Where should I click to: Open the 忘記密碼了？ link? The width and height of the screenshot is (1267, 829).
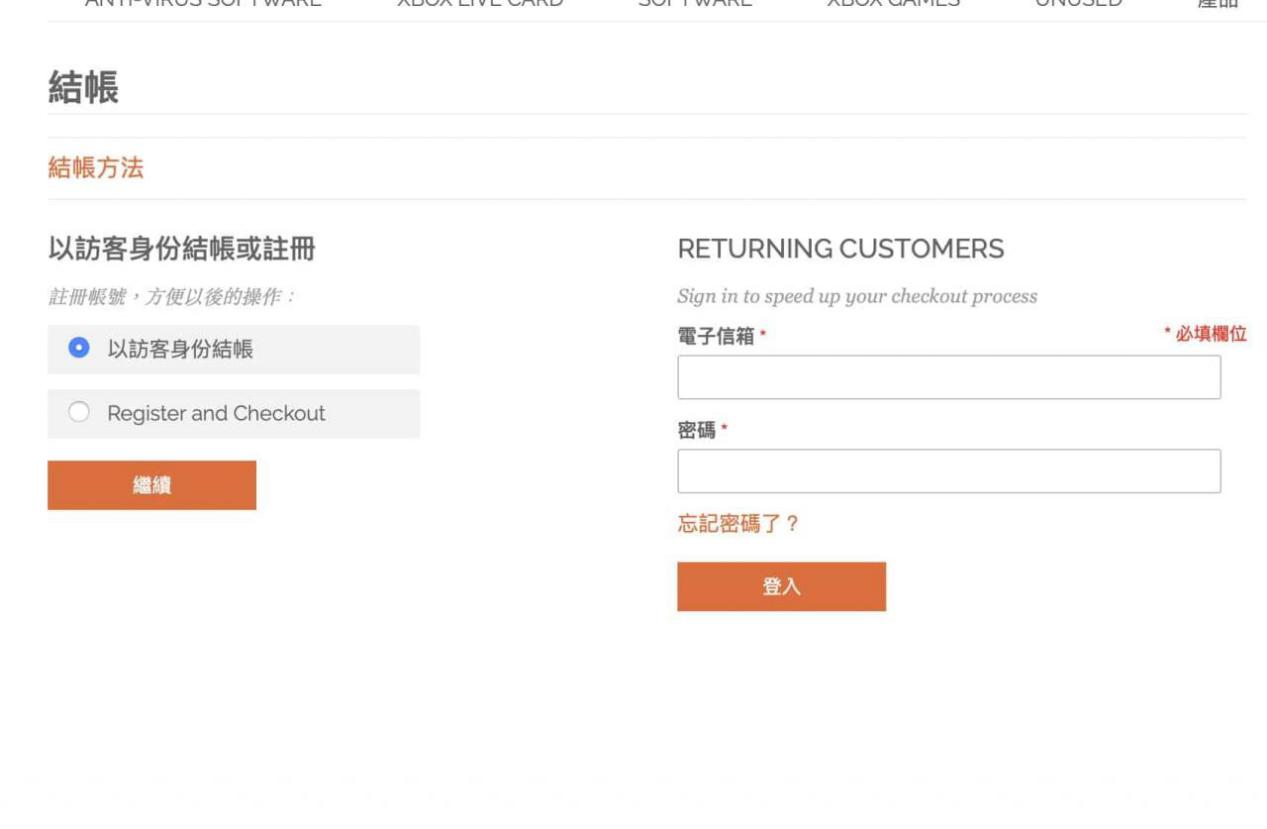tap(738, 524)
